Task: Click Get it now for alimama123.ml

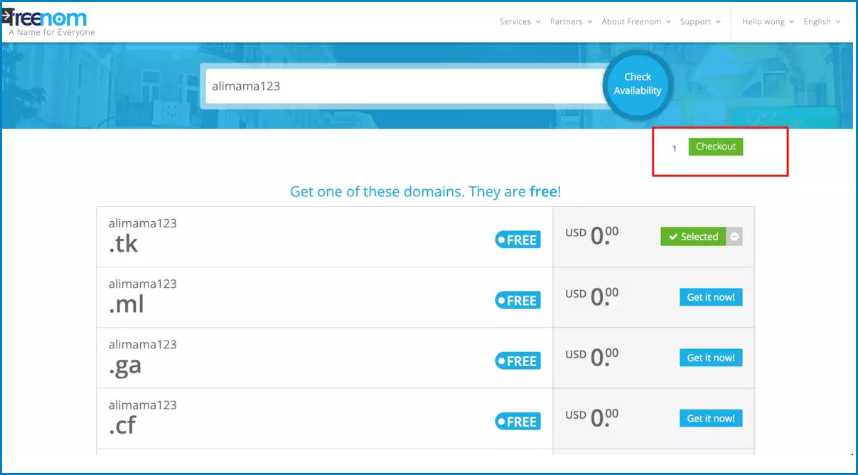Action: tap(711, 297)
